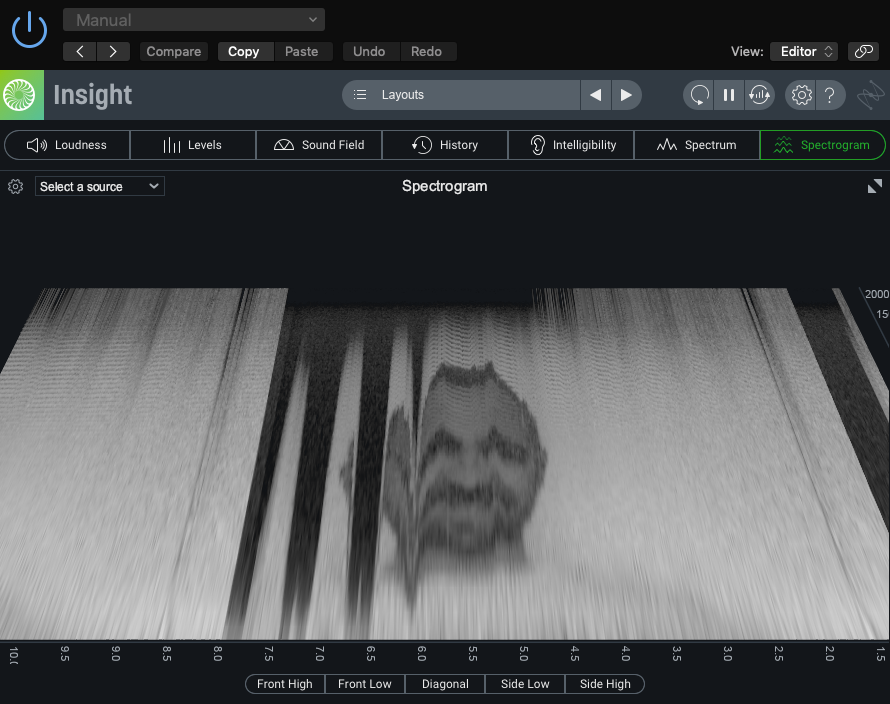Screen dimensions: 890x704
Task: Toggle the plugin power bypass button
Action: (29, 29)
